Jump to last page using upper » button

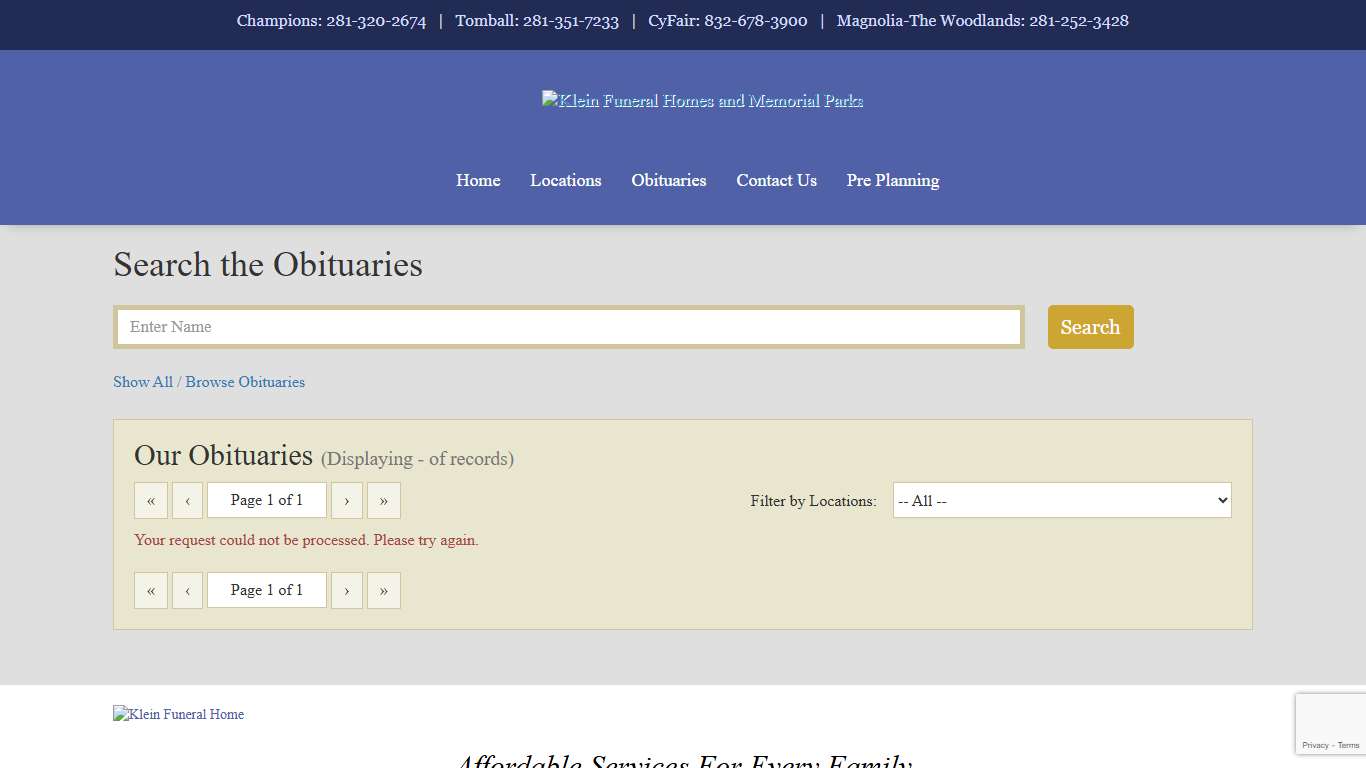384,501
